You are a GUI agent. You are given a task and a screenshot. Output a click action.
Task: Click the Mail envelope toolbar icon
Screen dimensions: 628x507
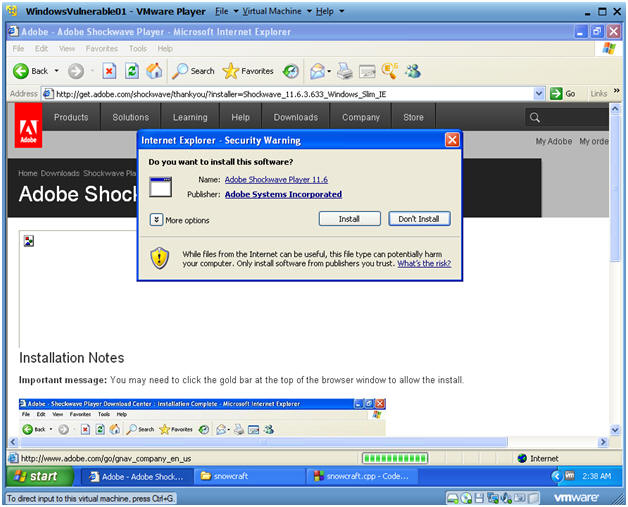317,71
